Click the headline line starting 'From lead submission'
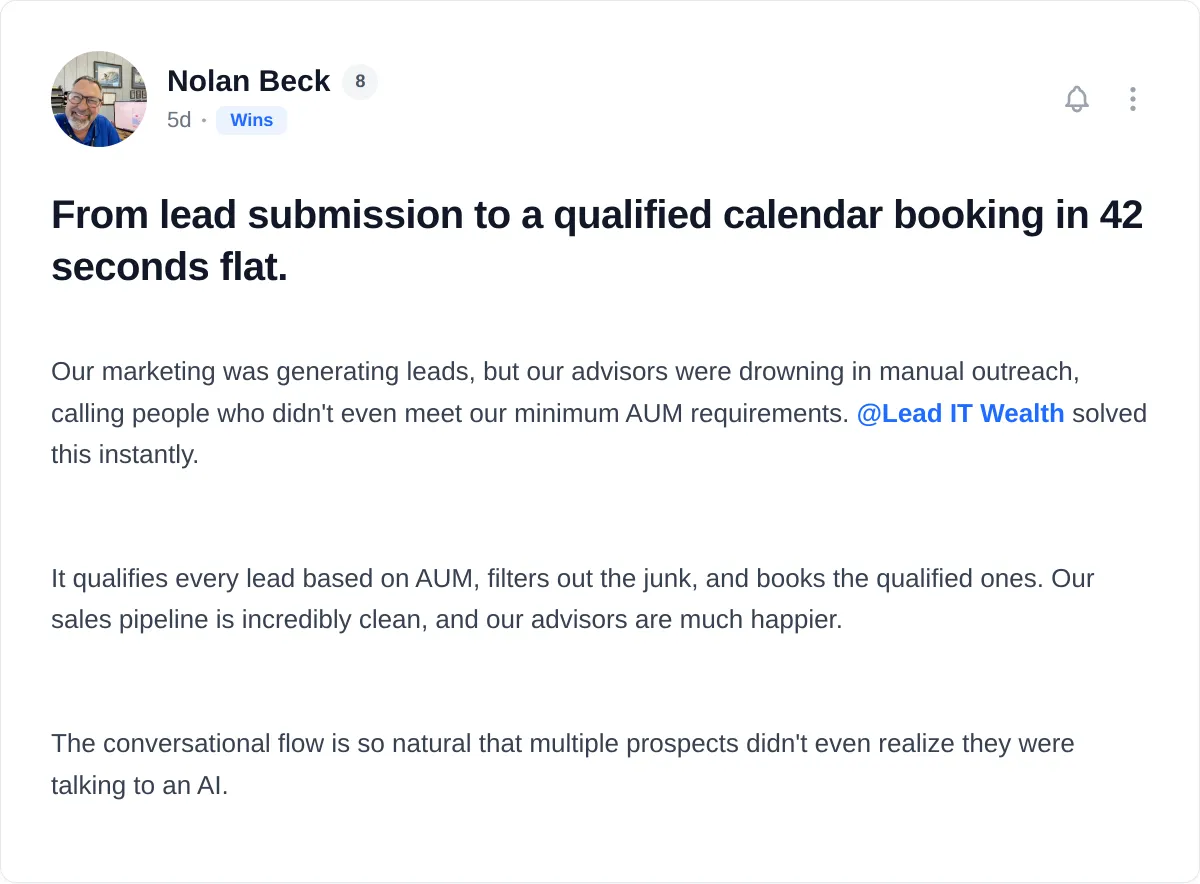This screenshot has height=884, width=1200. coord(597,215)
